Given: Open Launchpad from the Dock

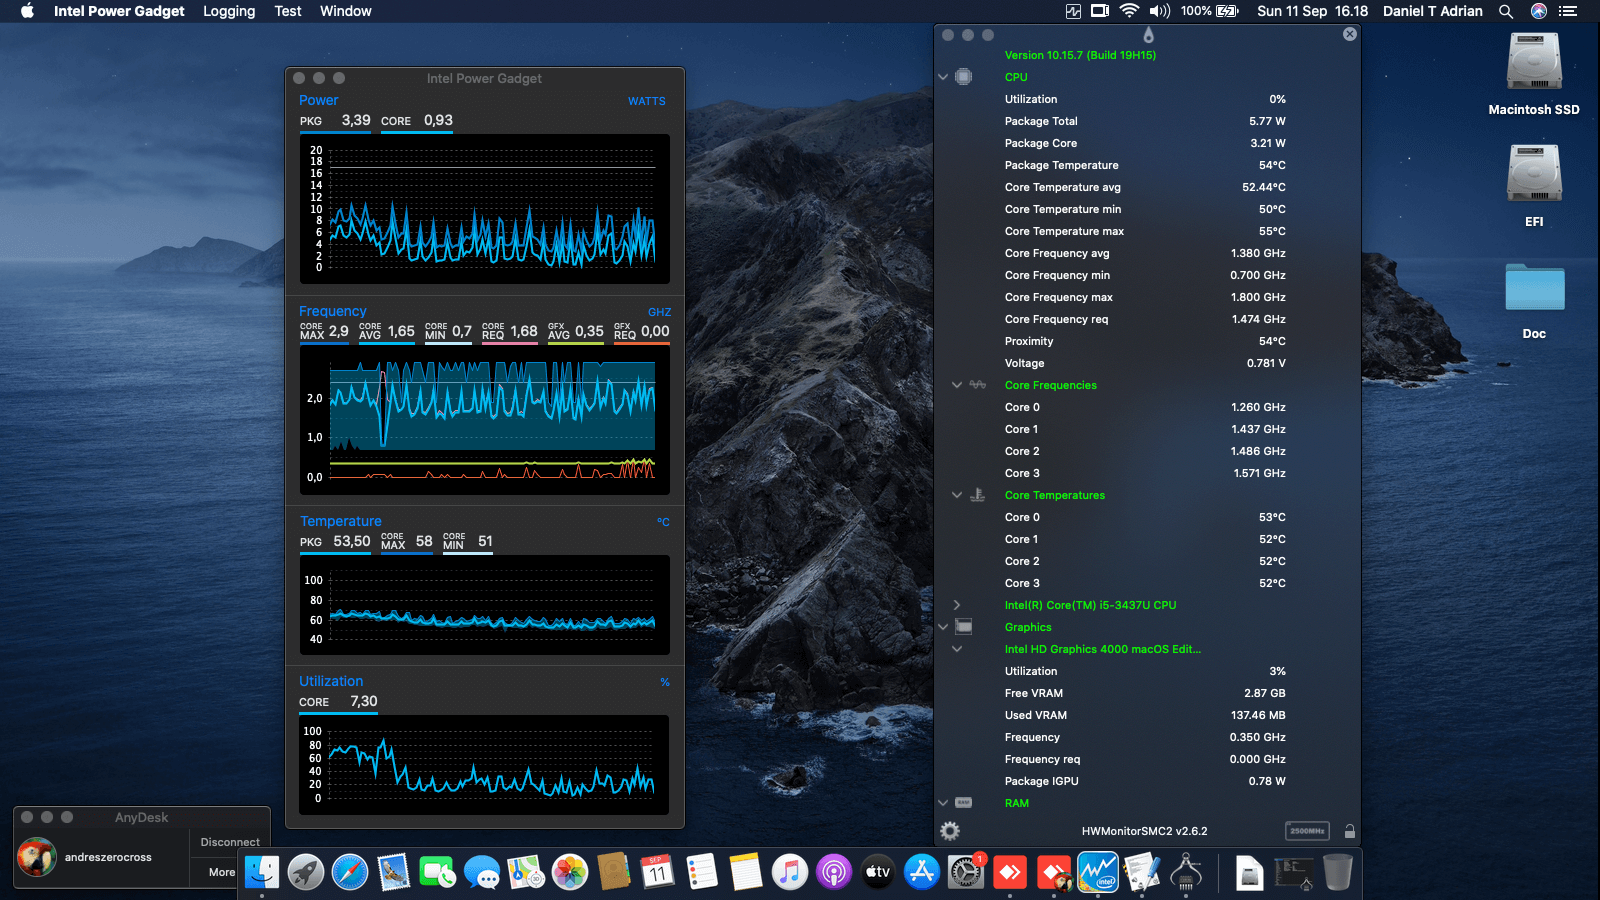Looking at the screenshot, I should coord(306,872).
